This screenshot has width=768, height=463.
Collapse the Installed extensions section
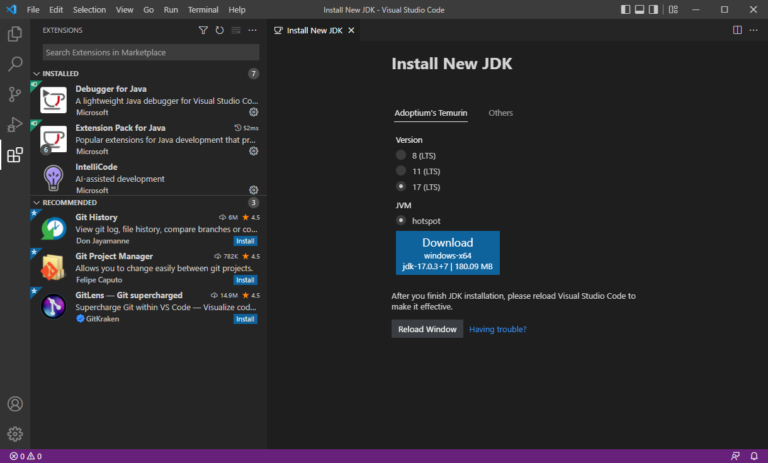pos(37,74)
